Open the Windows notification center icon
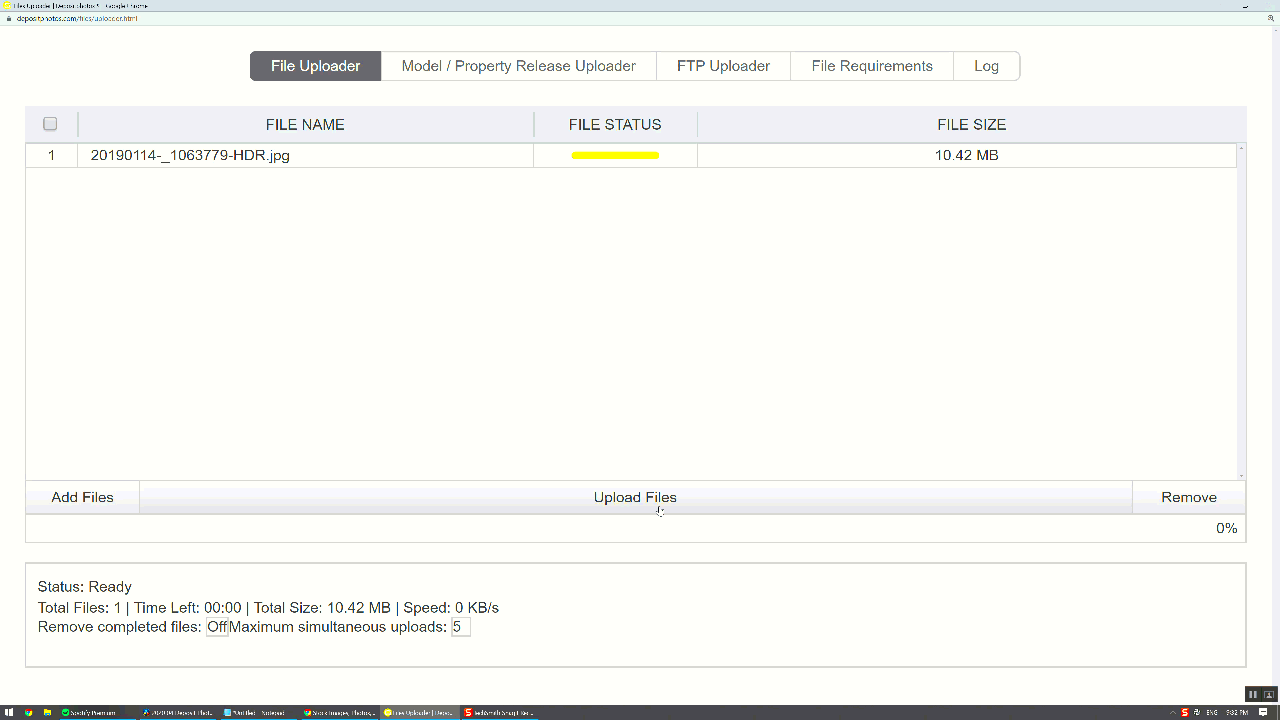This screenshot has height=720, width=1280. click(x=1263, y=713)
